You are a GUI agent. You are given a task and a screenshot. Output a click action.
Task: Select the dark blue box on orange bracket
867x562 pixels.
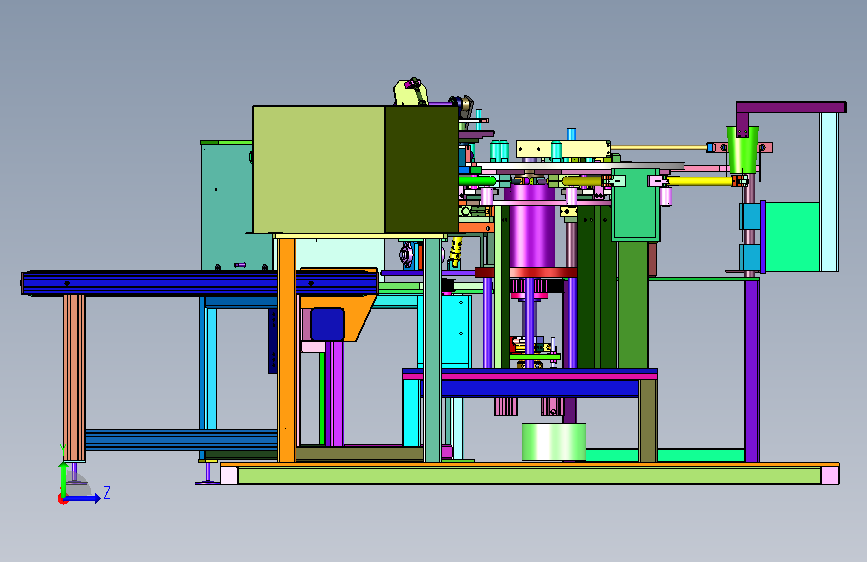327,324
